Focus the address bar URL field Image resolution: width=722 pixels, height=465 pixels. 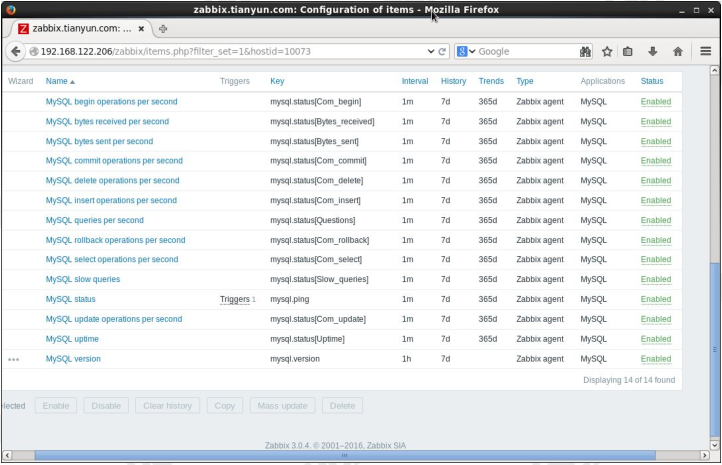(x=230, y=52)
